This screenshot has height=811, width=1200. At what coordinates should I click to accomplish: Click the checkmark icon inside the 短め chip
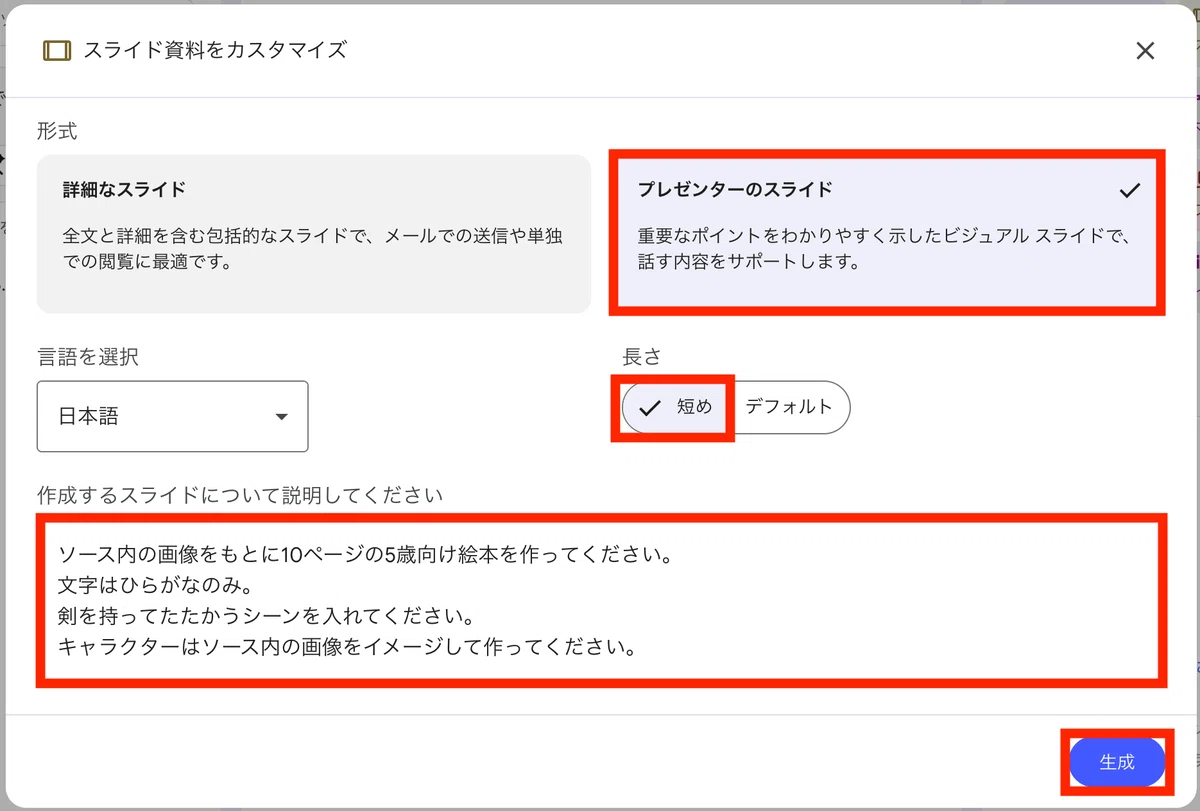click(x=650, y=407)
